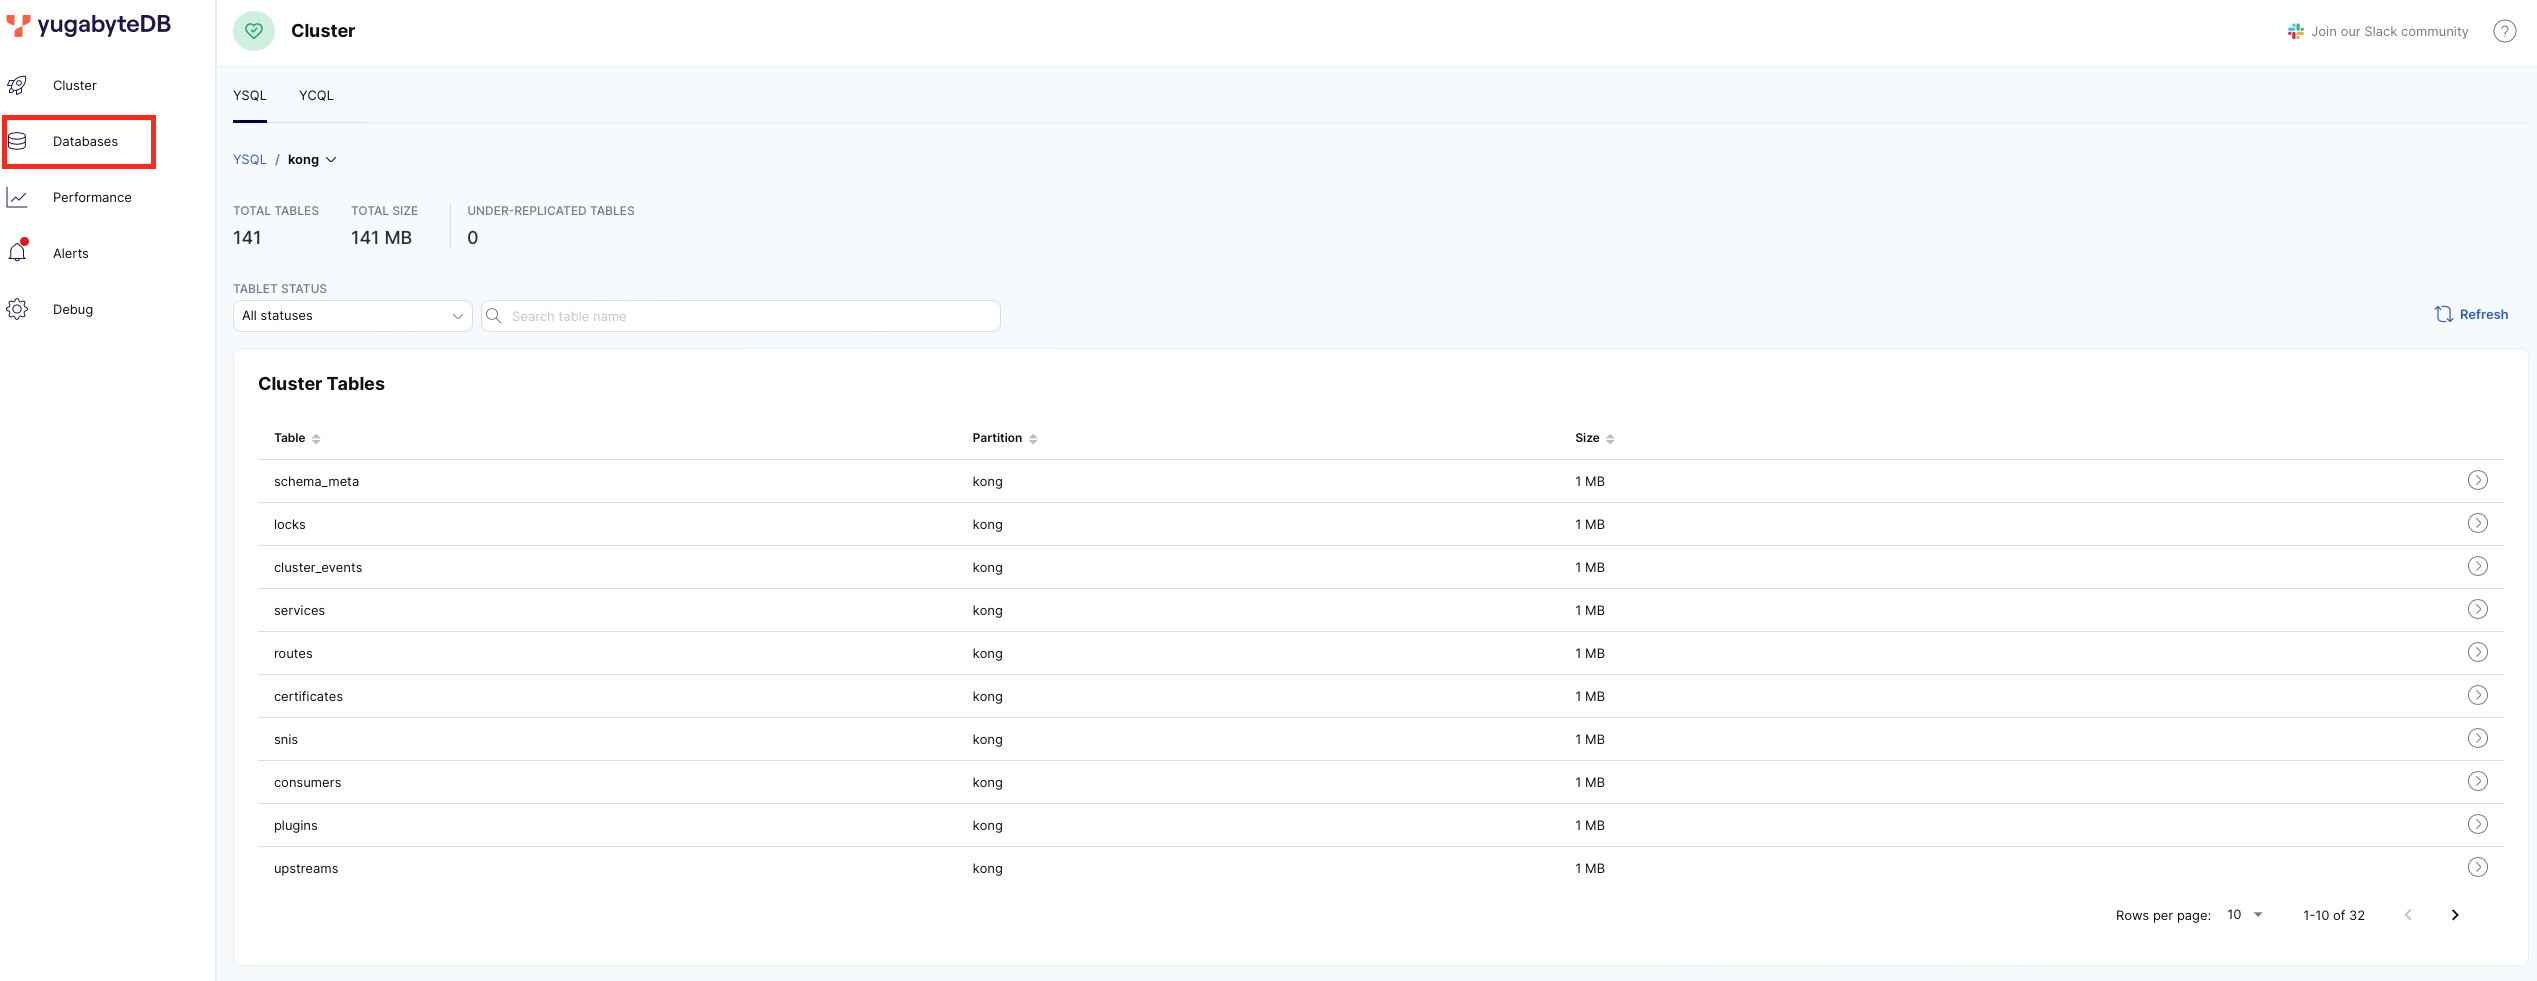Open details arrow for plugins row
Image resolution: width=2537 pixels, height=981 pixels.
tap(2478, 825)
